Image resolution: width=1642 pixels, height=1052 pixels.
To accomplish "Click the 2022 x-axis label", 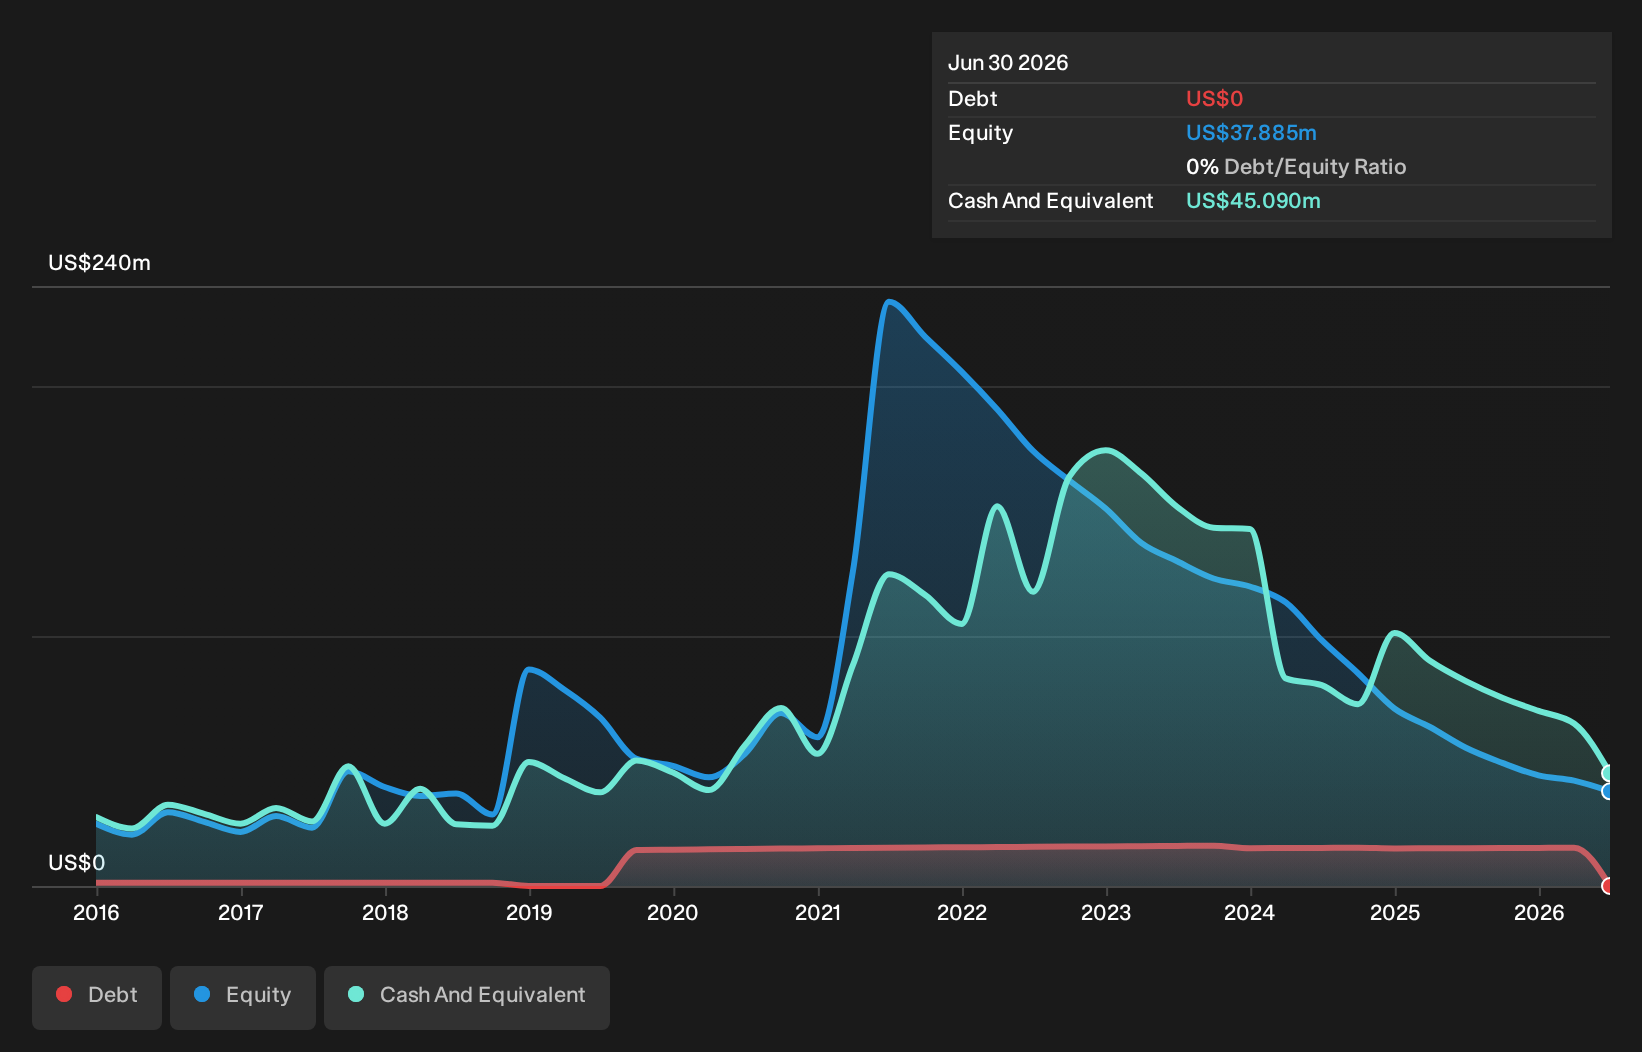I will pyautogui.click(x=962, y=912).
